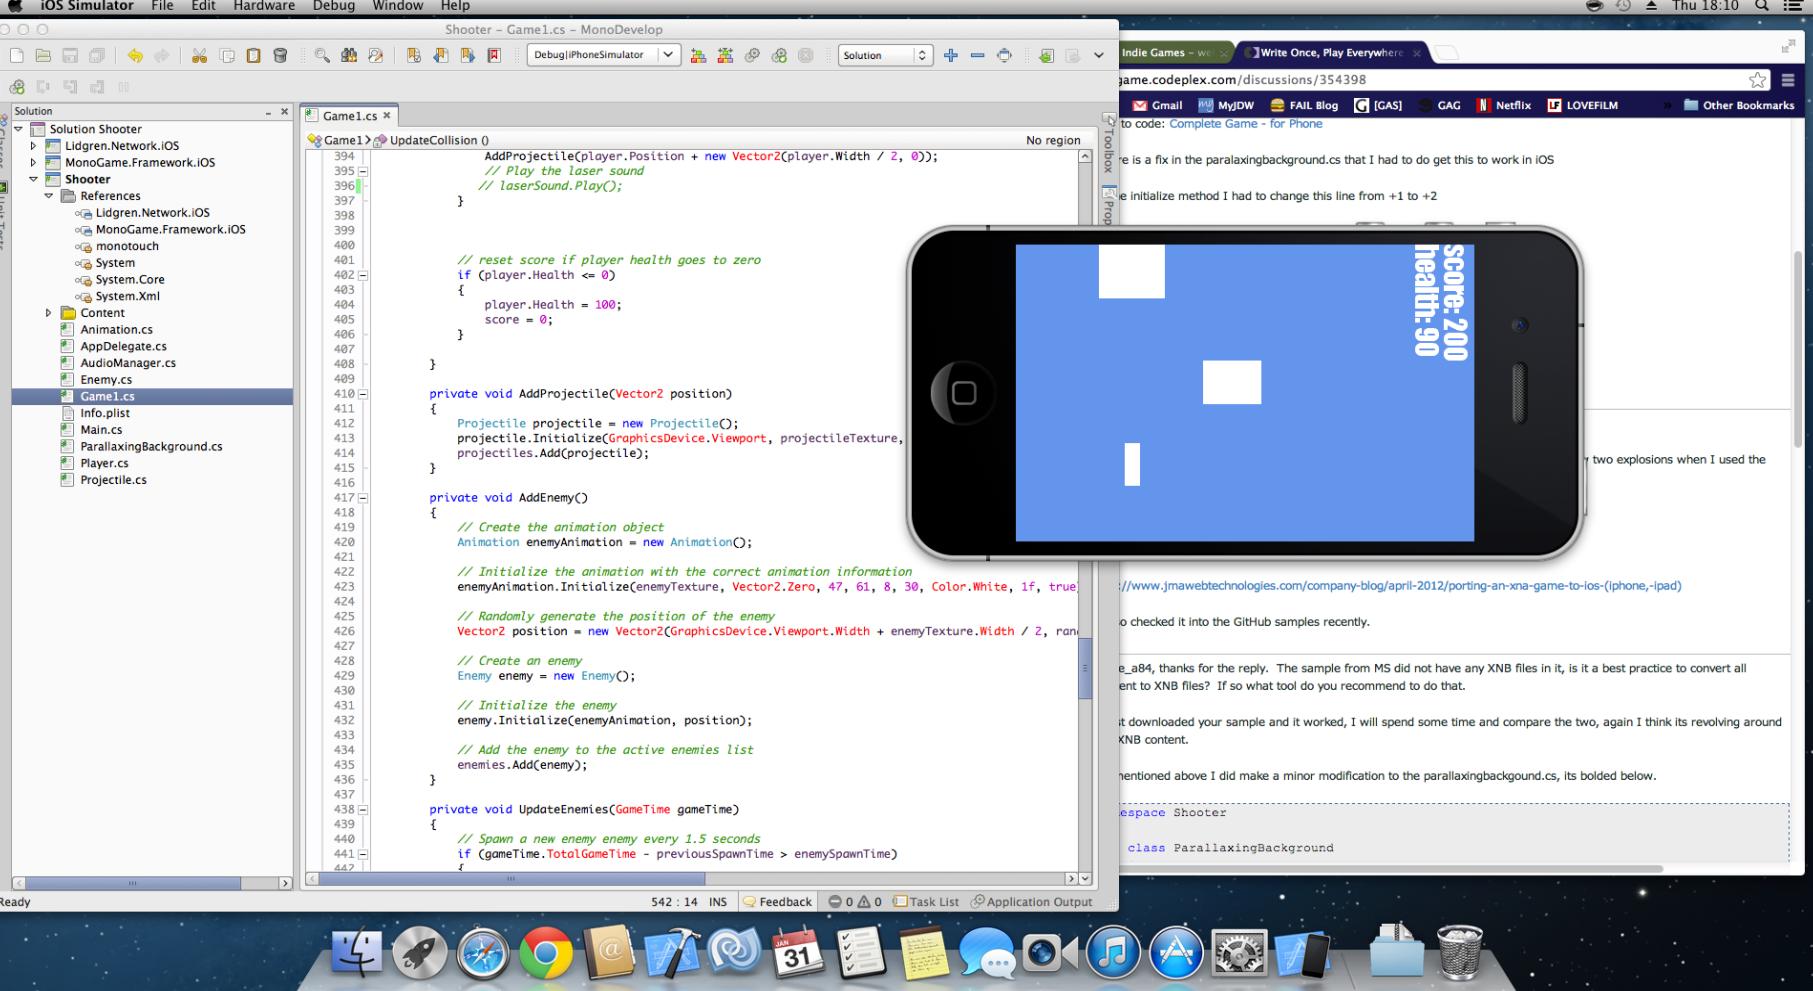Click the blue plus zoom-in icon
Viewport: 1813px width, 991px height.
[951, 56]
